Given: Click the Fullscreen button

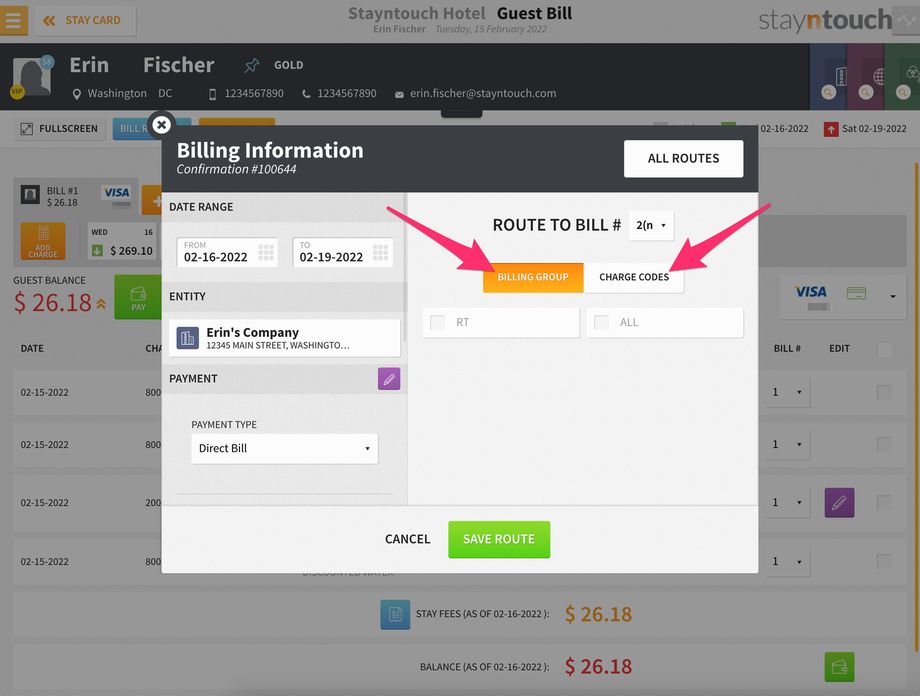Looking at the screenshot, I should pyautogui.click(x=59, y=129).
